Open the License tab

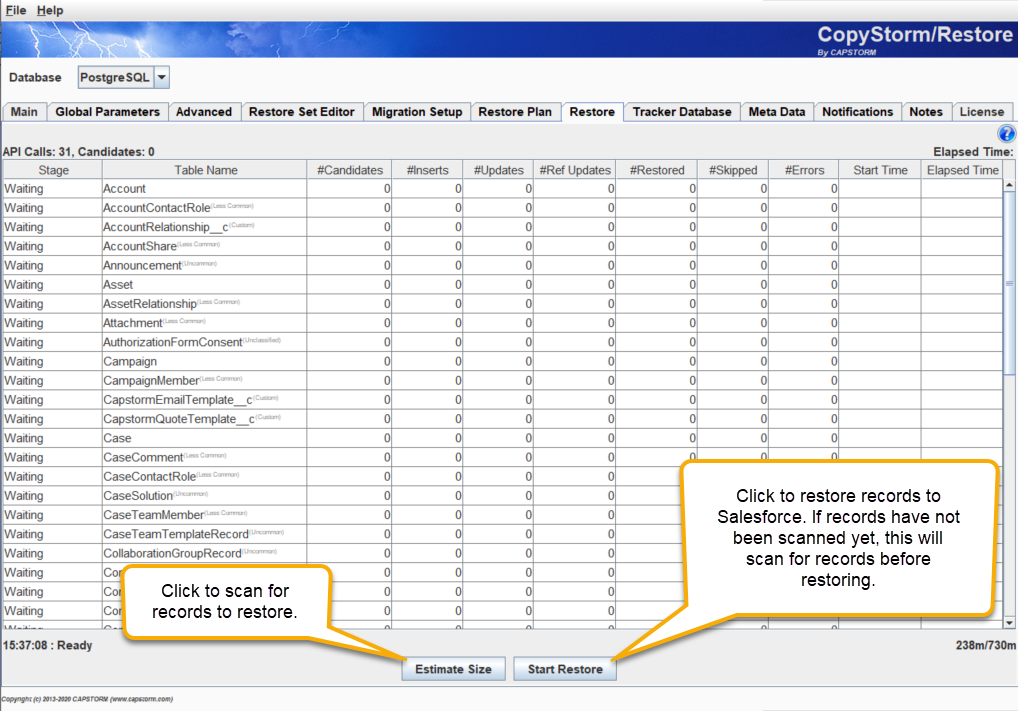[982, 112]
